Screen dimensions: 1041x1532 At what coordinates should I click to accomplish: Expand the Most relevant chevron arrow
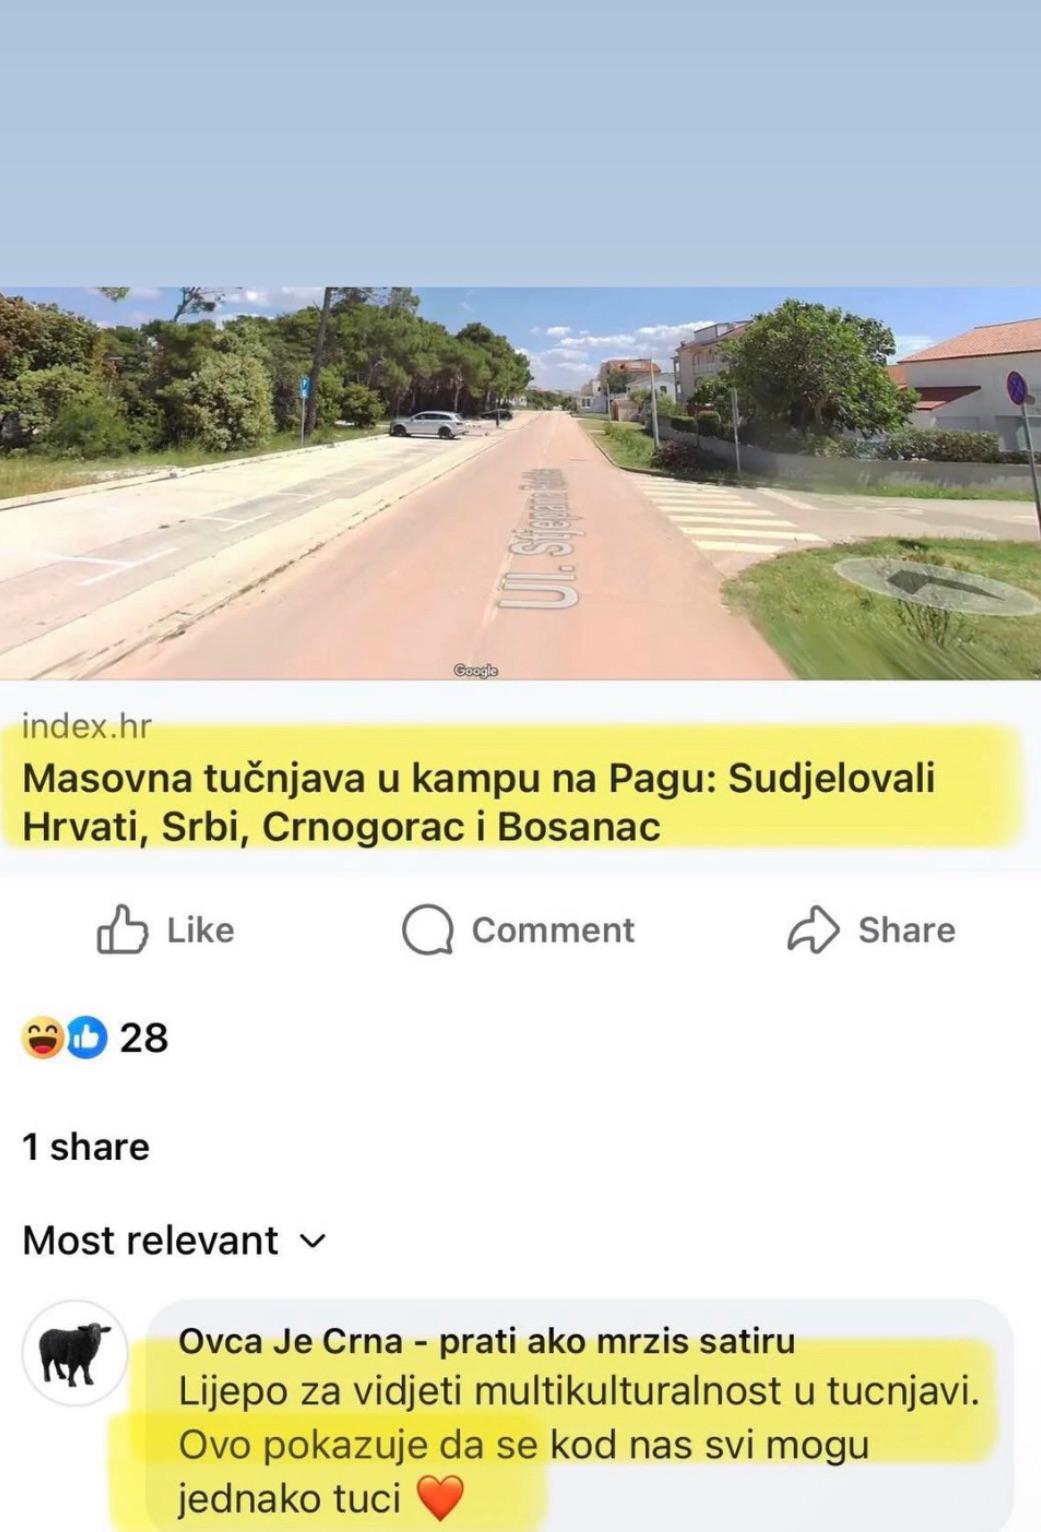pyautogui.click(x=313, y=1242)
